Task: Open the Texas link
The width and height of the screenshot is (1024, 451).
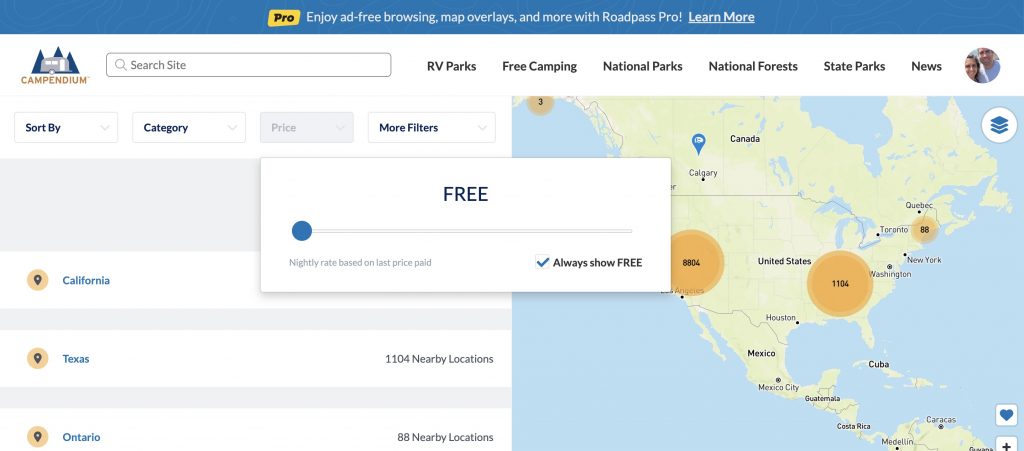Action: point(76,358)
